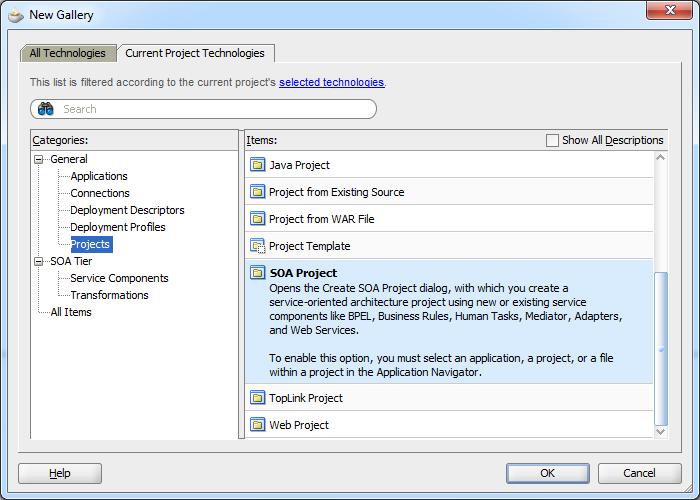Select the General tree node label

point(69,159)
